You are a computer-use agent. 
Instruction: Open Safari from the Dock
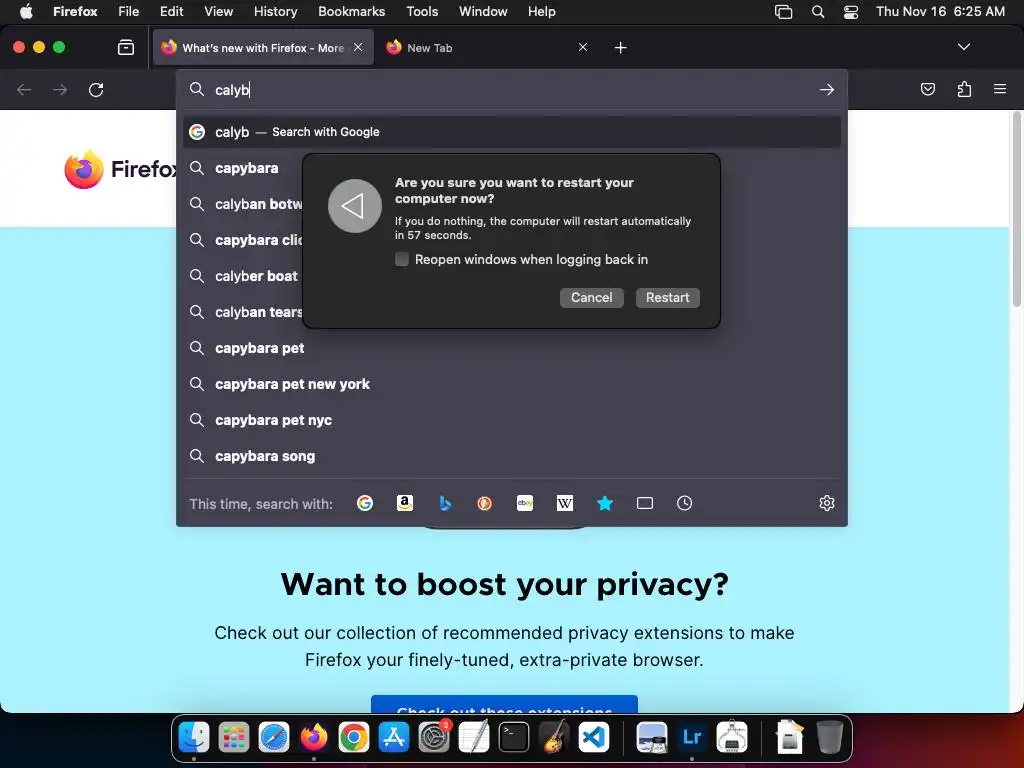[274, 737]
